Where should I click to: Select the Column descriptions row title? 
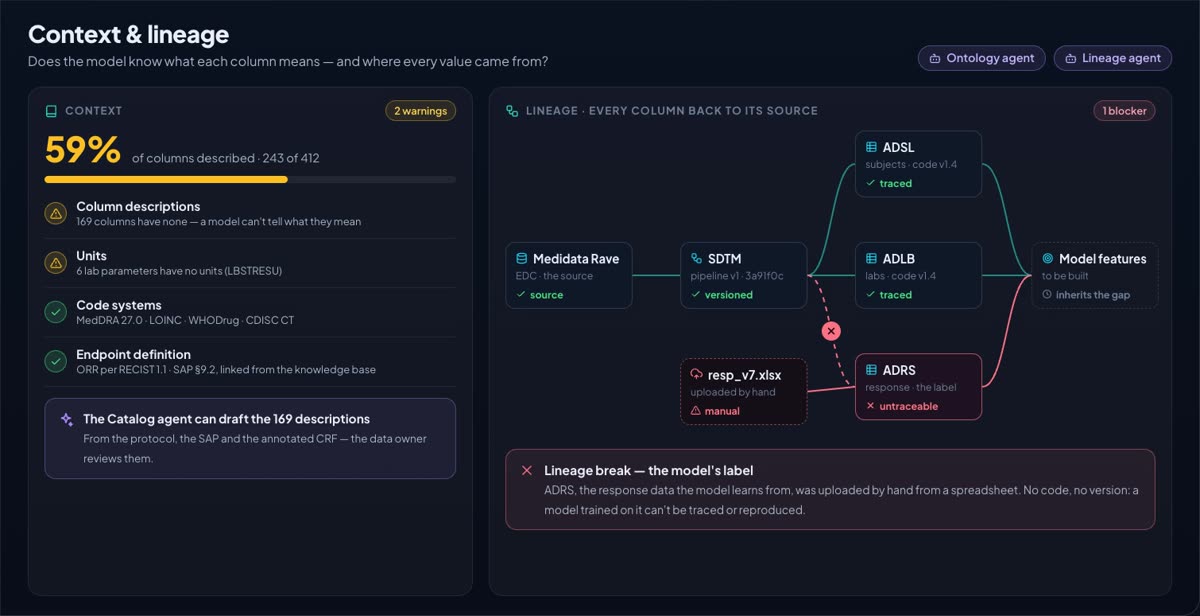pyautogui.click(x=138, y=206)
